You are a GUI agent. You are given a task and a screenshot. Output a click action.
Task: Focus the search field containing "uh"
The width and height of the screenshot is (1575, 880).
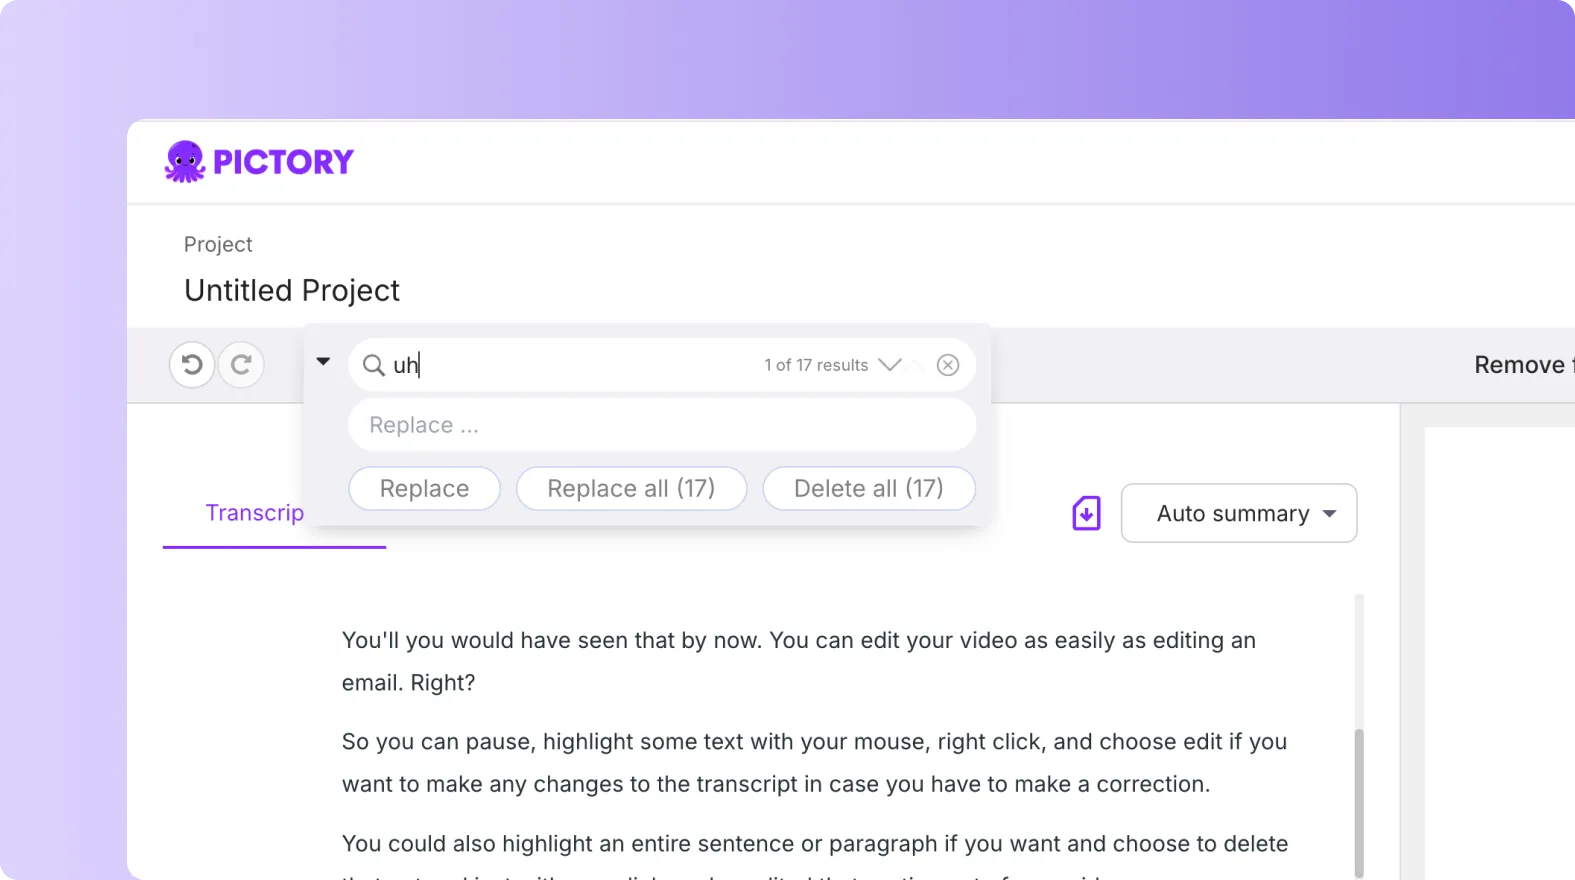pos(570,365)
